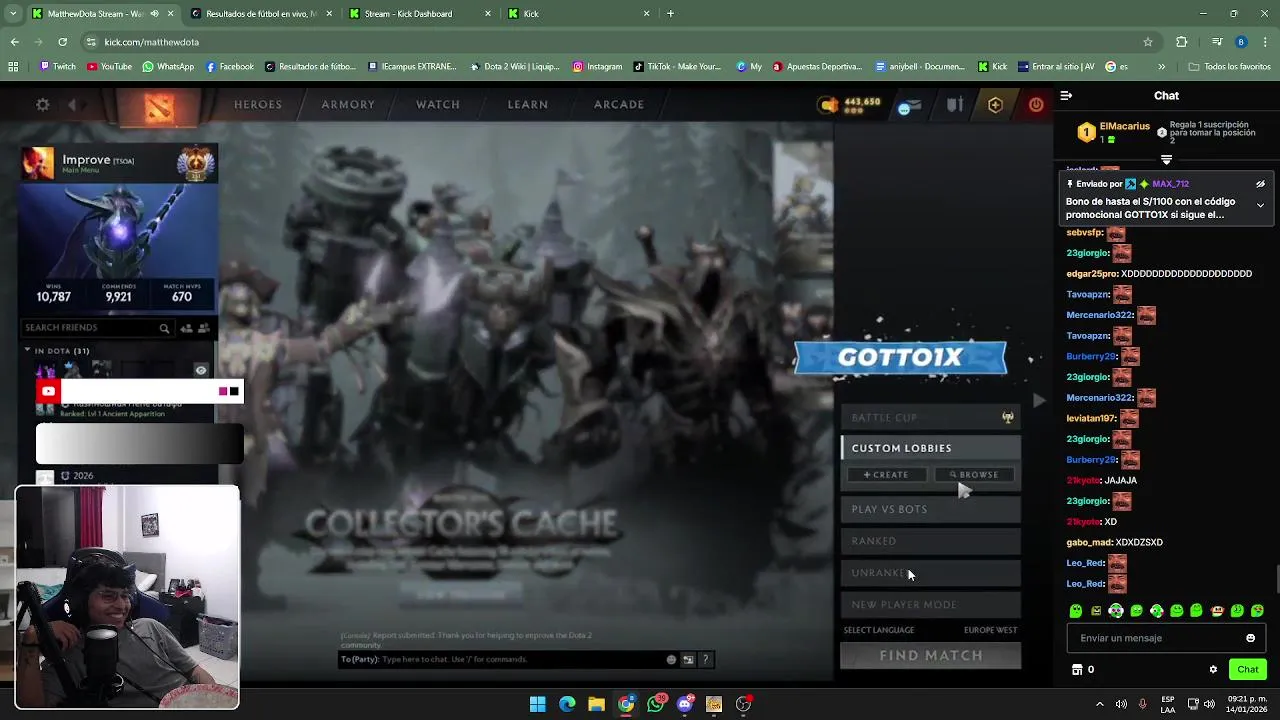Hide the pinned chat message
The width and height of the screenshot is (1280, 720).
point(1260,184)
